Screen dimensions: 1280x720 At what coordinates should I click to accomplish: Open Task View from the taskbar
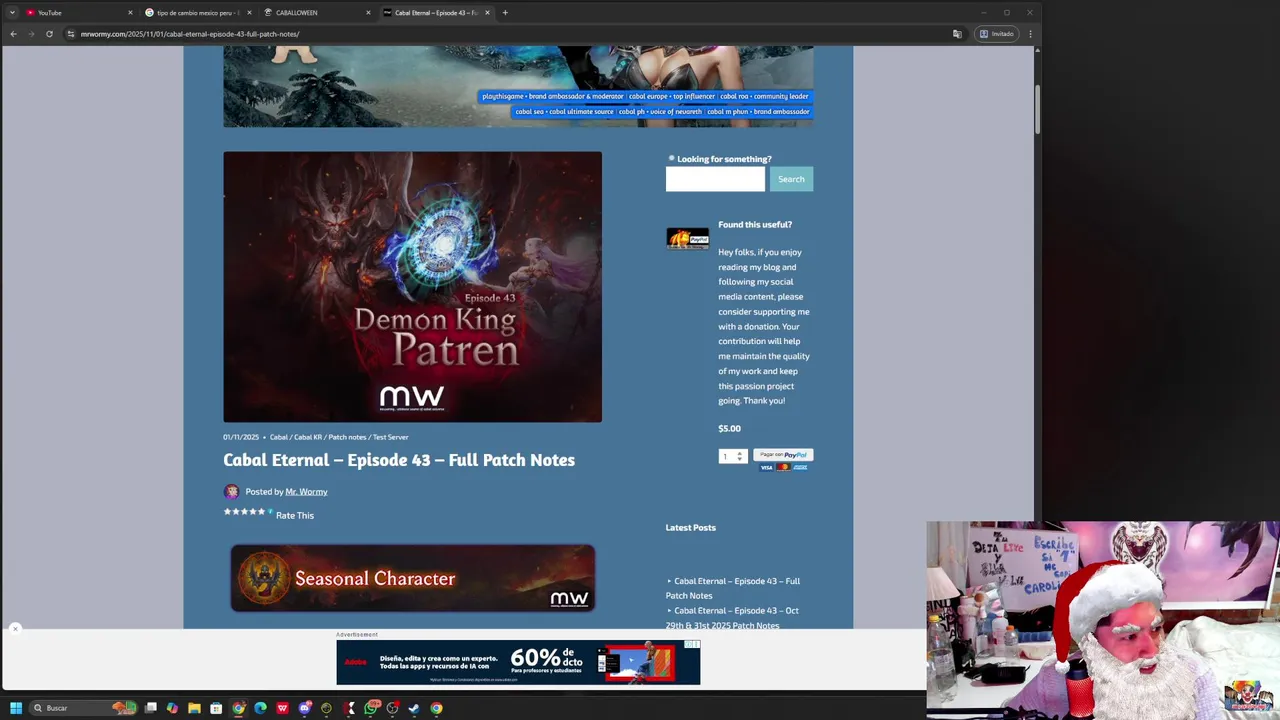[151, 708]
